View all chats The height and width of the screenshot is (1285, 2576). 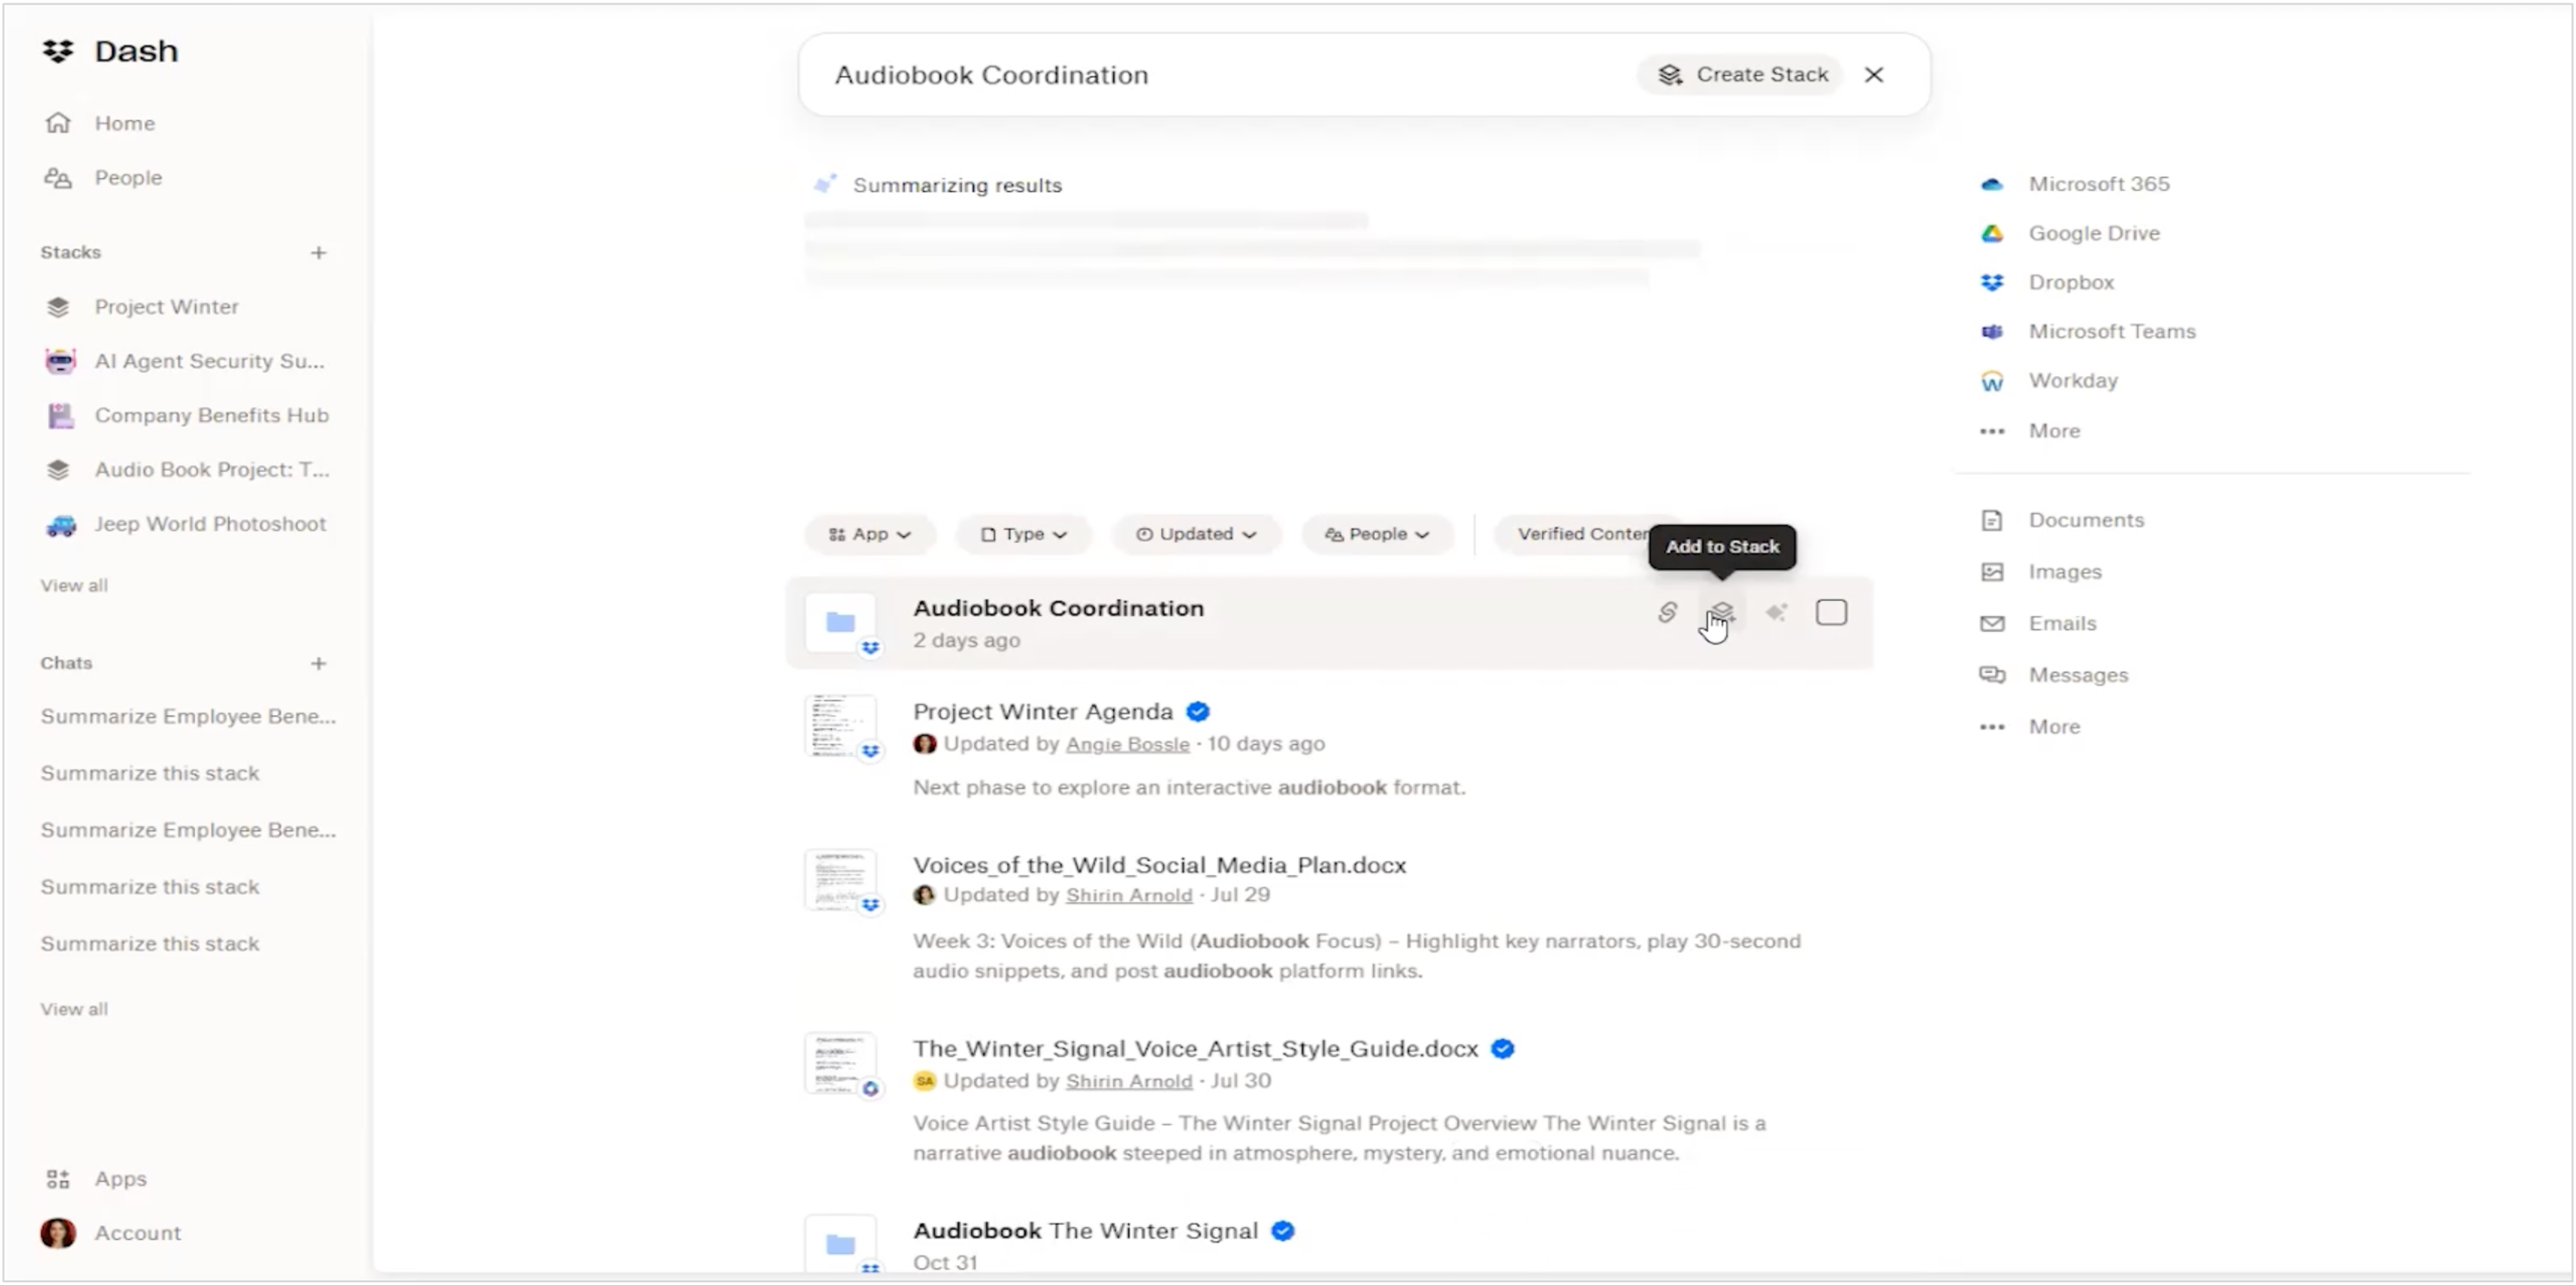(74, 1009)
